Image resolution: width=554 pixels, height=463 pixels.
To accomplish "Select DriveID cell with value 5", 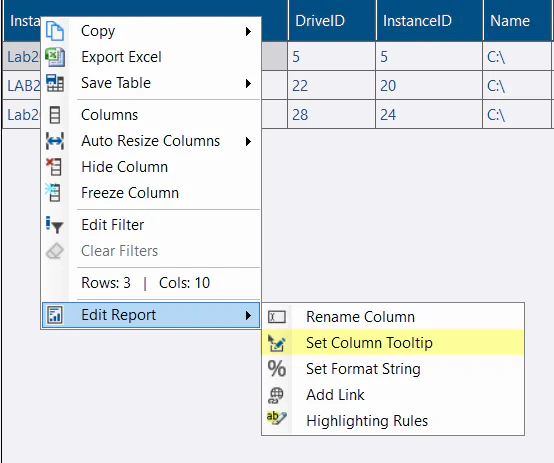I will [331, 57].
